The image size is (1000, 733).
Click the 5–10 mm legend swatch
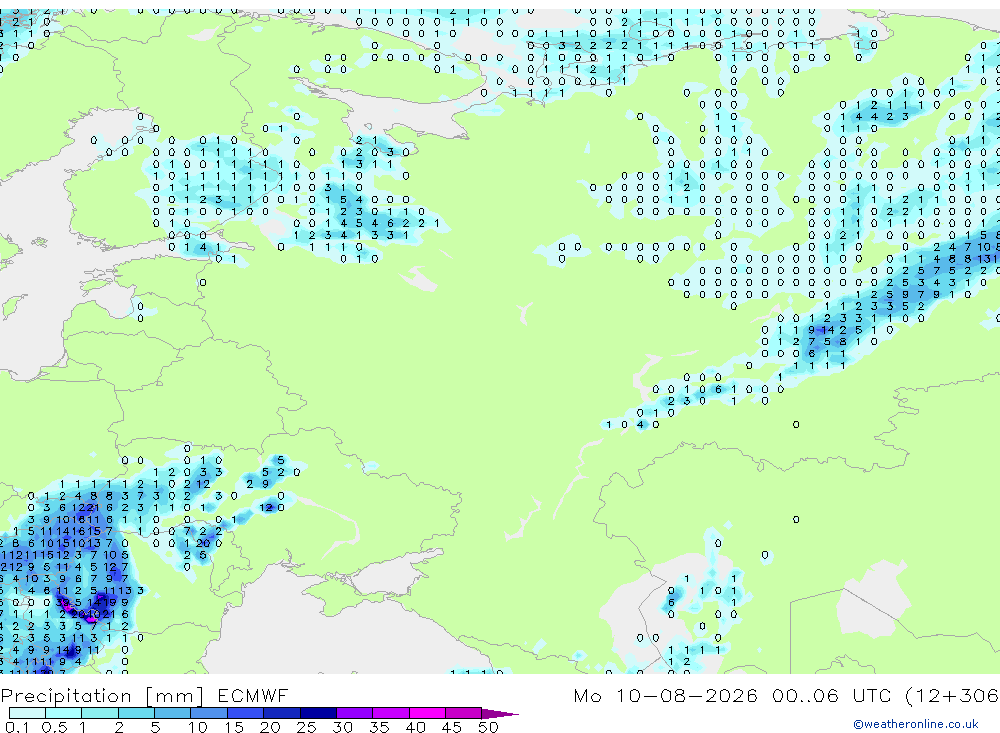[x=173, y=713]
